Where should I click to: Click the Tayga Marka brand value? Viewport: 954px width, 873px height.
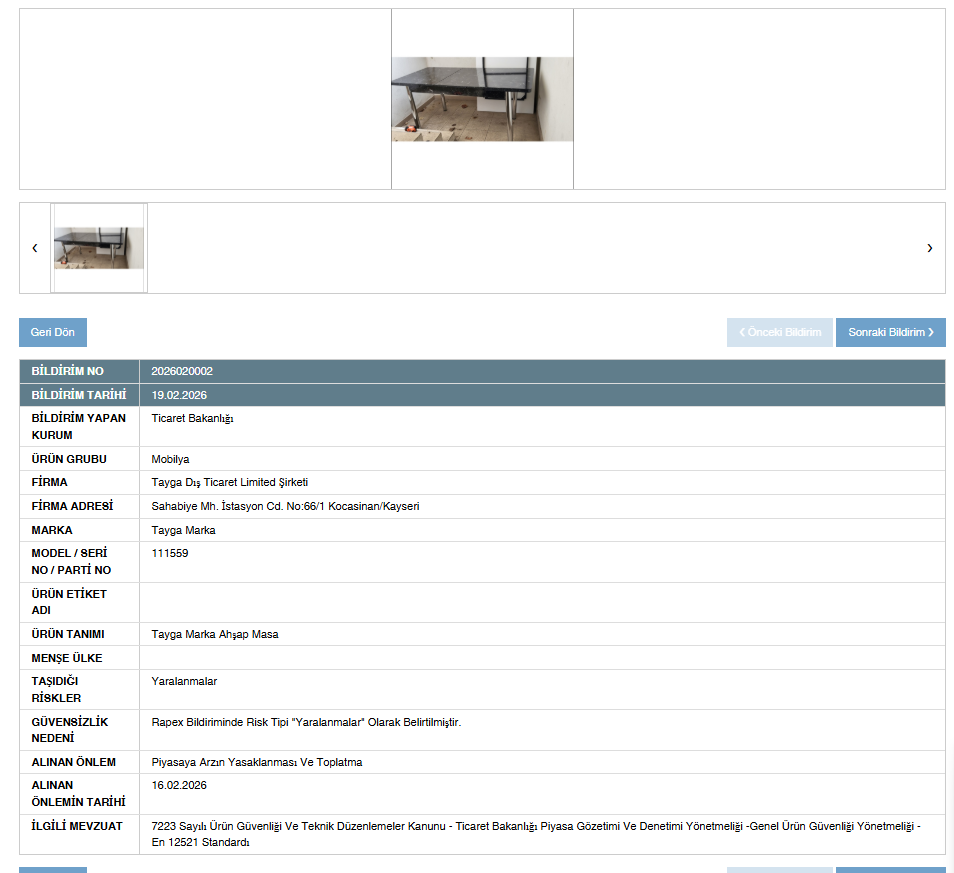[x=183, y=530]
